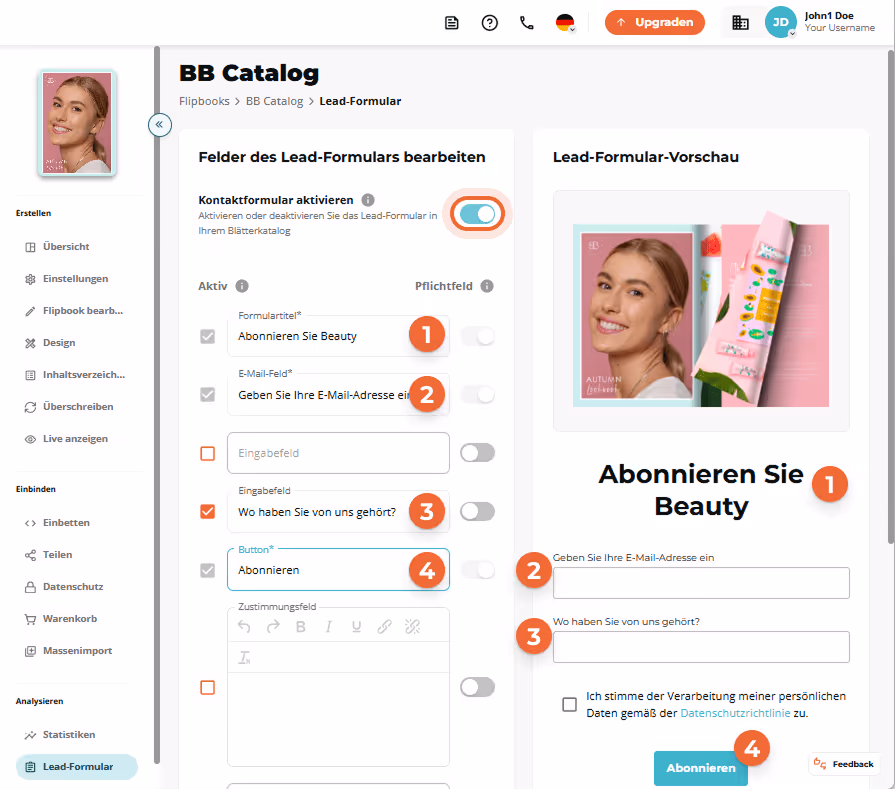Click the orange Upgraden button

click(x=655, y=22)
